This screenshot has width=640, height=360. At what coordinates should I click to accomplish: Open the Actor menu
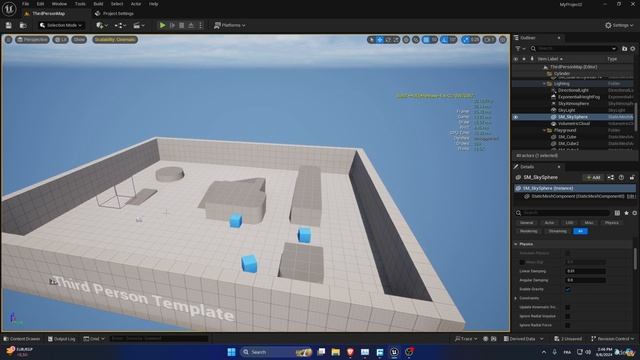click(136, 4)
